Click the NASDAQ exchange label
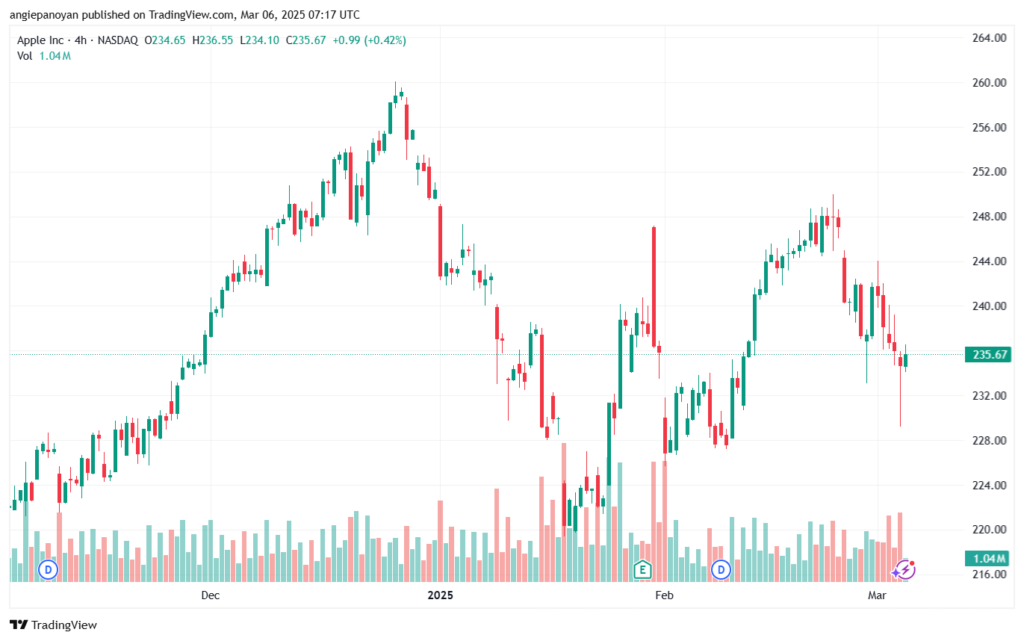The image size is (1024, 641). (118, 40)
